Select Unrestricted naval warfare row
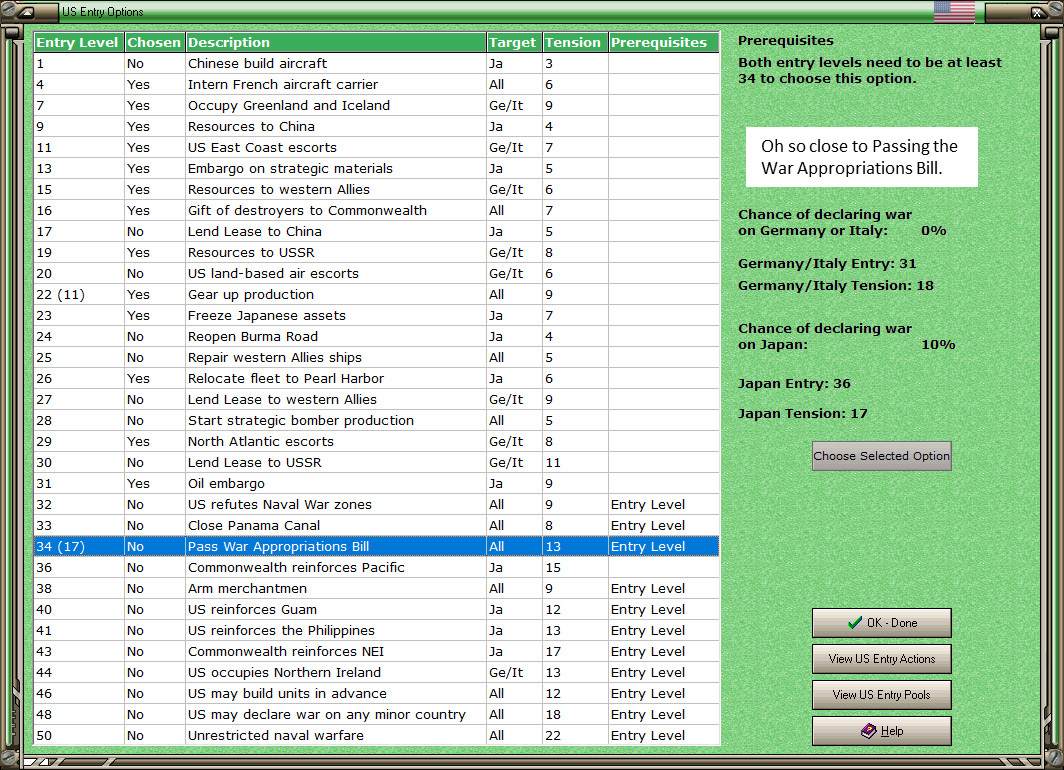This screenshot has height=770, width=1064. (377, 735)
